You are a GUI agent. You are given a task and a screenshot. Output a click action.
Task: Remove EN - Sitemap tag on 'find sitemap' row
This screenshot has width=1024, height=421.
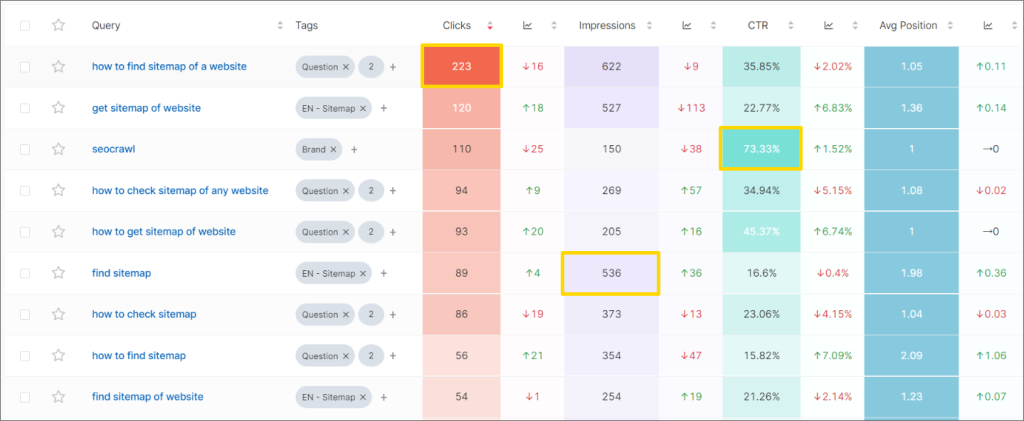[x=362, y=273]
